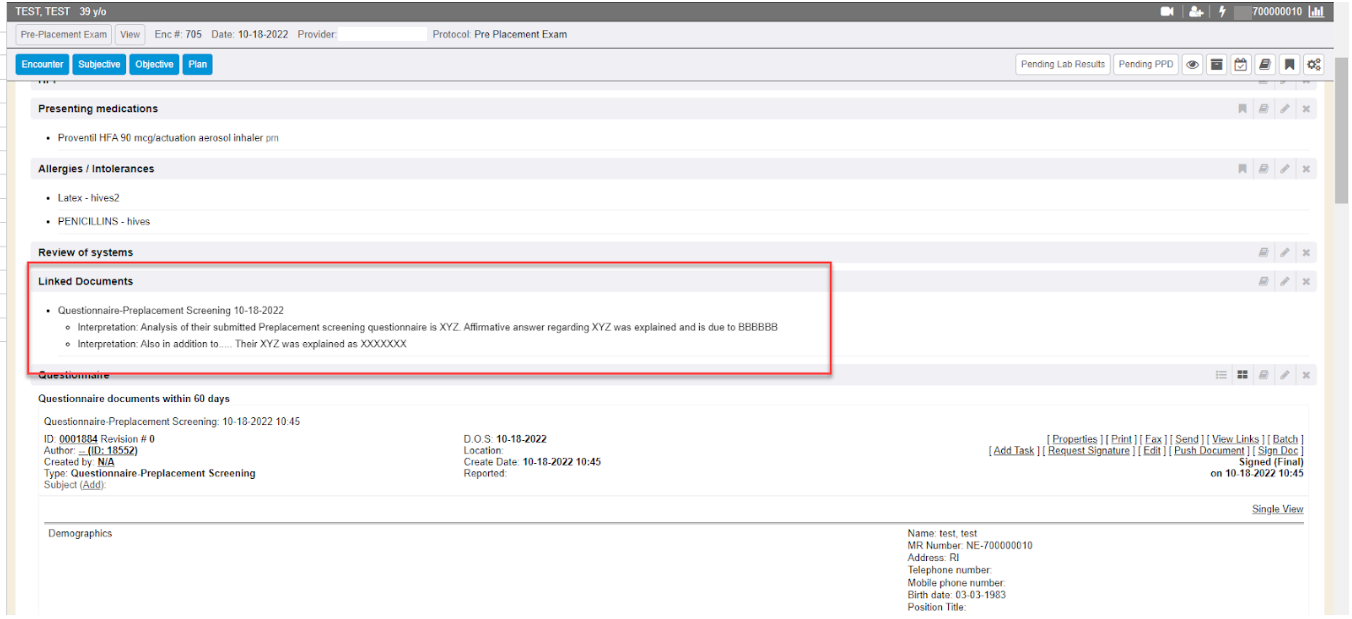Expand the Review of systems section
Screen dimensions: 1352x619
[x=85, y=252]
